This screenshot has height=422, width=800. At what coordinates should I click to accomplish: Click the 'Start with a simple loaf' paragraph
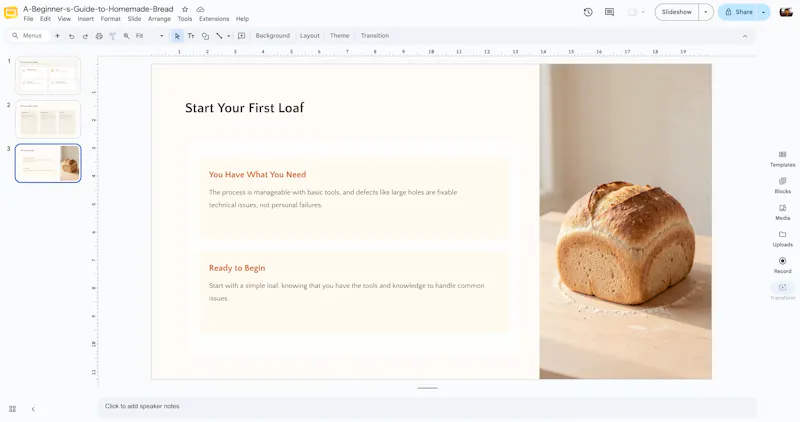coord(346,292)
